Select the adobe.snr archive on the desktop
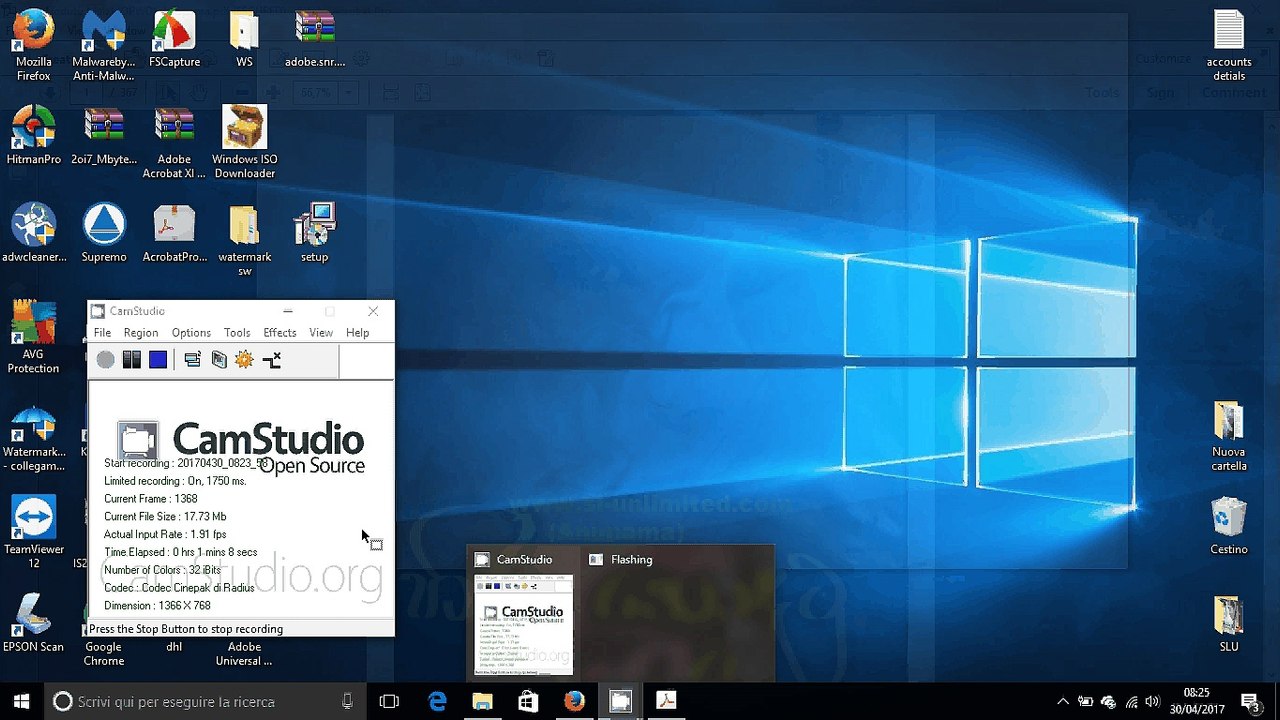Viewport: 1280px width, 720px height. click(315, 40)
